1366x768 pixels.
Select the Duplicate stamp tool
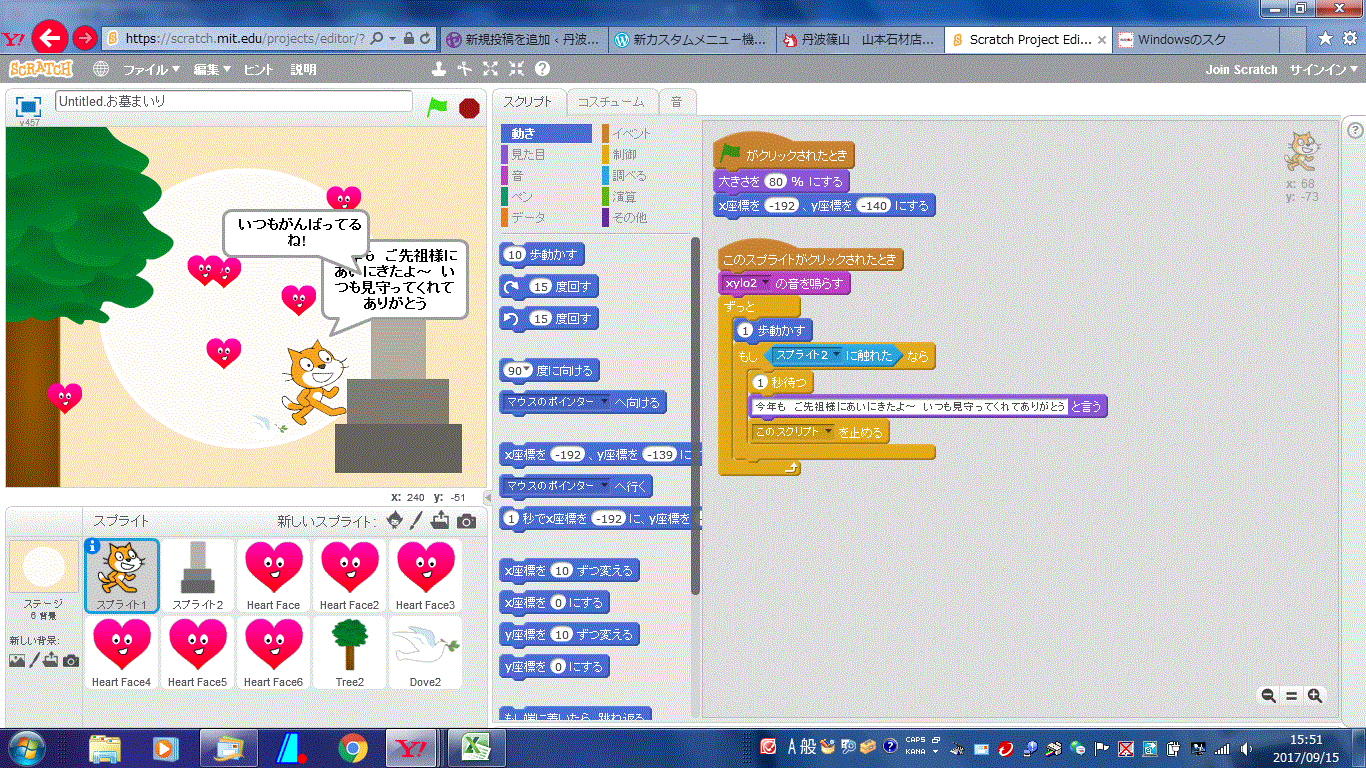438,69
